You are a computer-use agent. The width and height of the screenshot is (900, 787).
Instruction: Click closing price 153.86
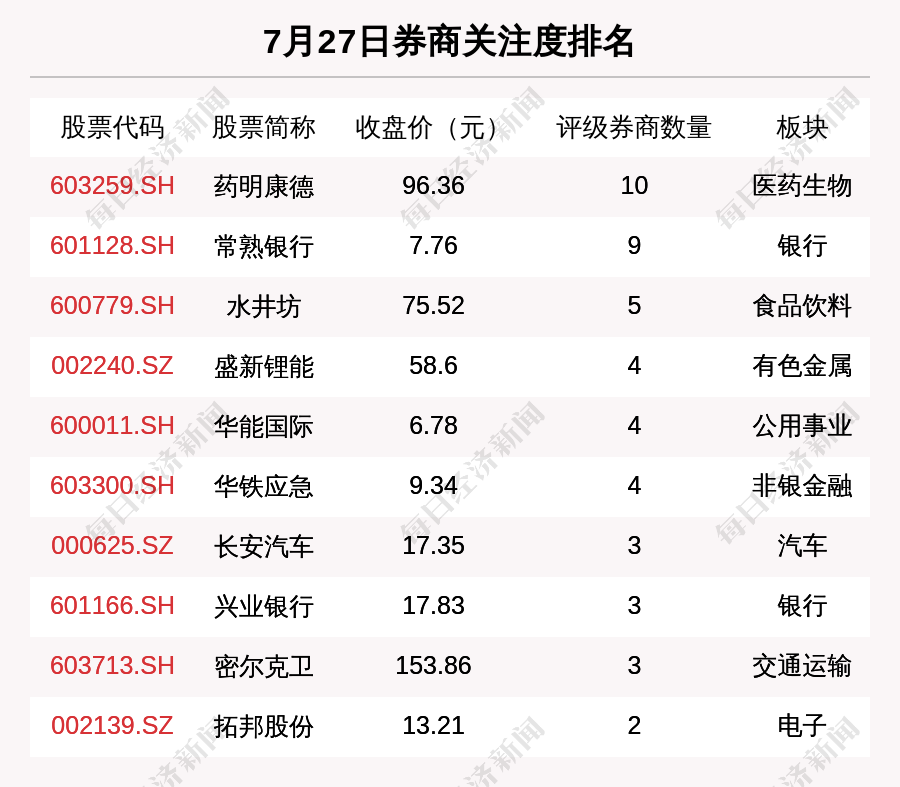[x=433, y=666]
